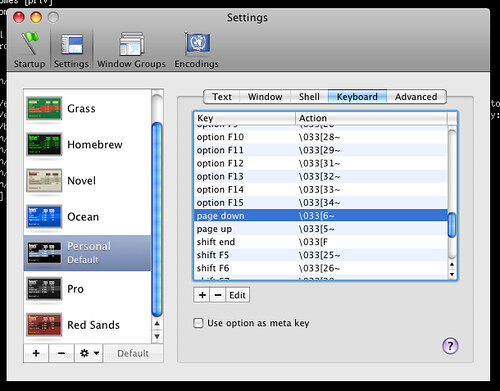500x391 pixels.
Task: Select the Ocean profile thumbnail
Action: click(x=44, y=217)
